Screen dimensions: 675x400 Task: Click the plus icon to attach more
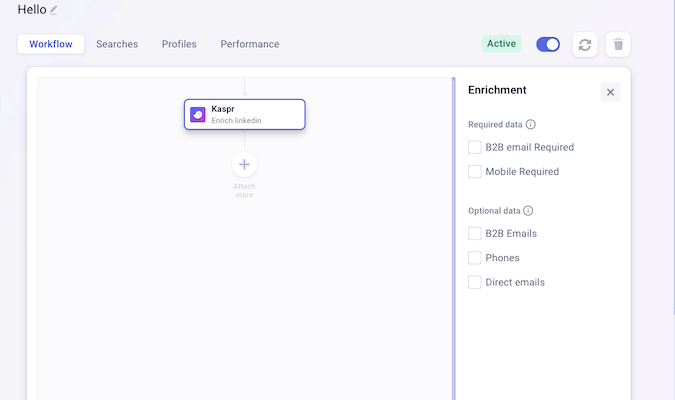[244, 164]
